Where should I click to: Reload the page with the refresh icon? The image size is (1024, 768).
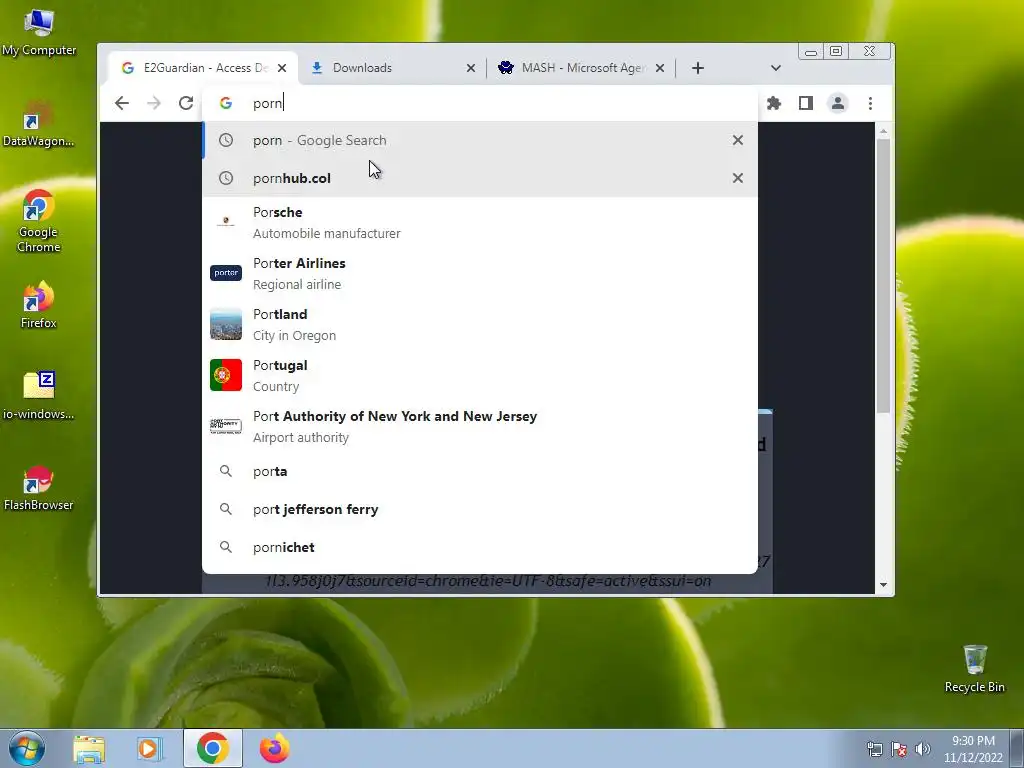pos(186,103)
